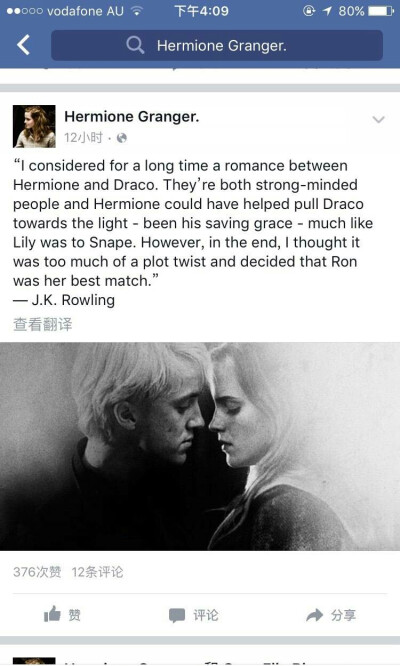Tap 查看翻译 to see translation
Viewport: 400px width, 666px height.
coord(42,324)
